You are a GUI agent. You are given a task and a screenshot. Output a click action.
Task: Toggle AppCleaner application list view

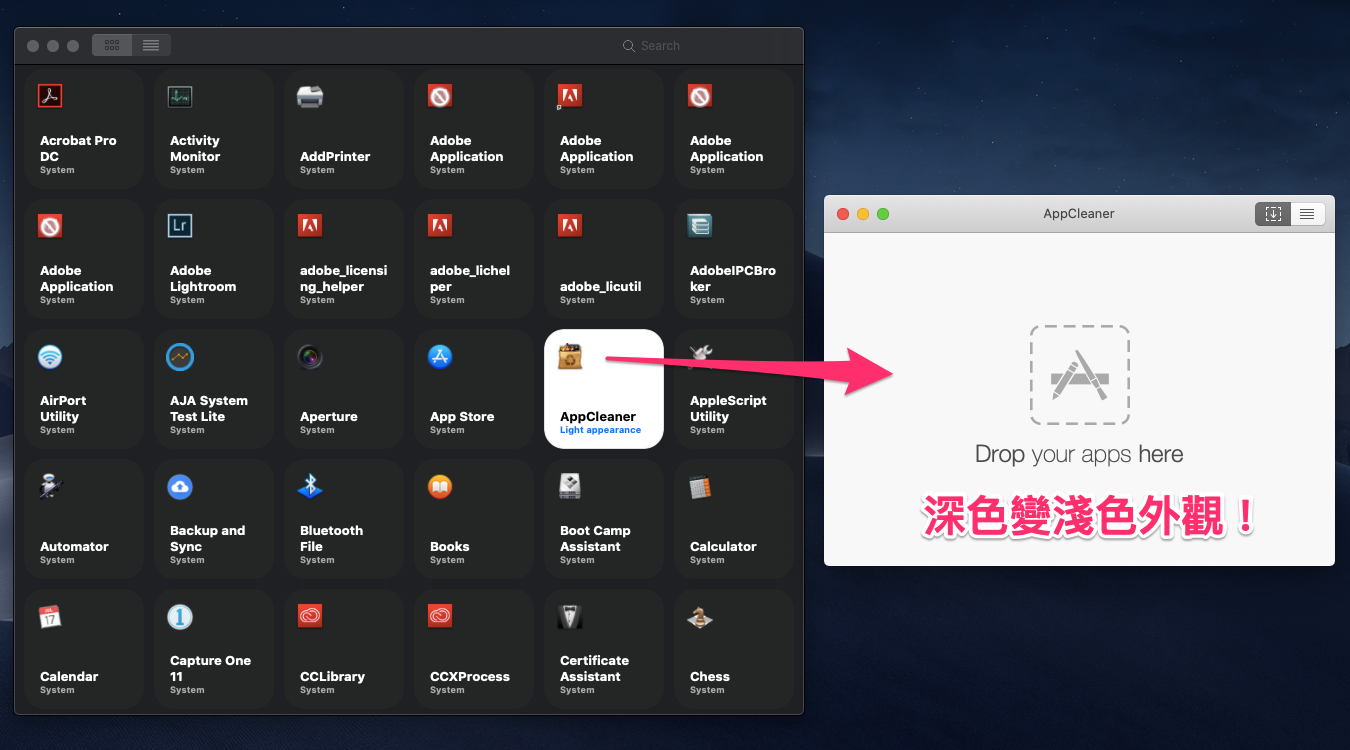coord(1307,214)
